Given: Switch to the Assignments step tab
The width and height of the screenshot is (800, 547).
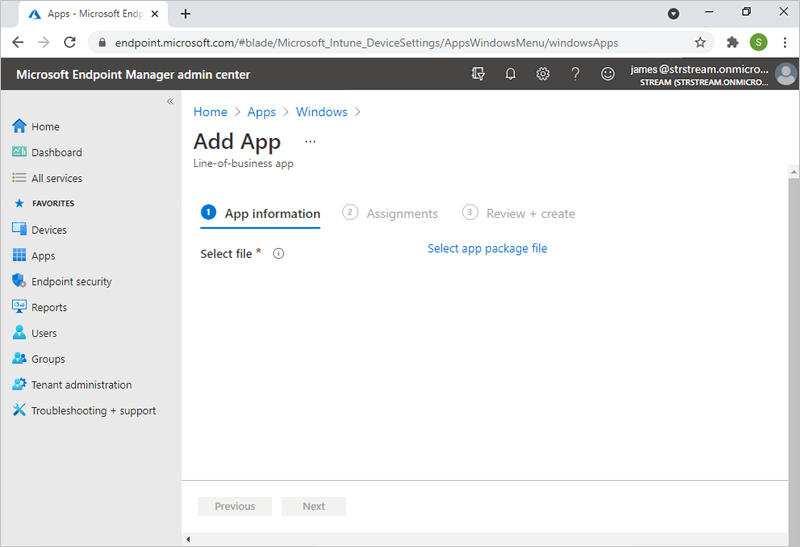Looking at the screenshot, I should point(401,213).
